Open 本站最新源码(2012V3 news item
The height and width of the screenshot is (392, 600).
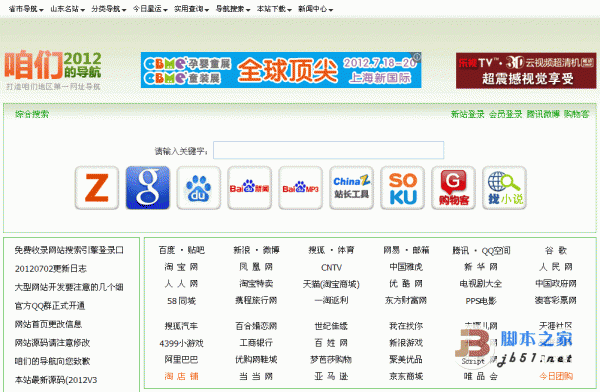click(x=56, y=380)
